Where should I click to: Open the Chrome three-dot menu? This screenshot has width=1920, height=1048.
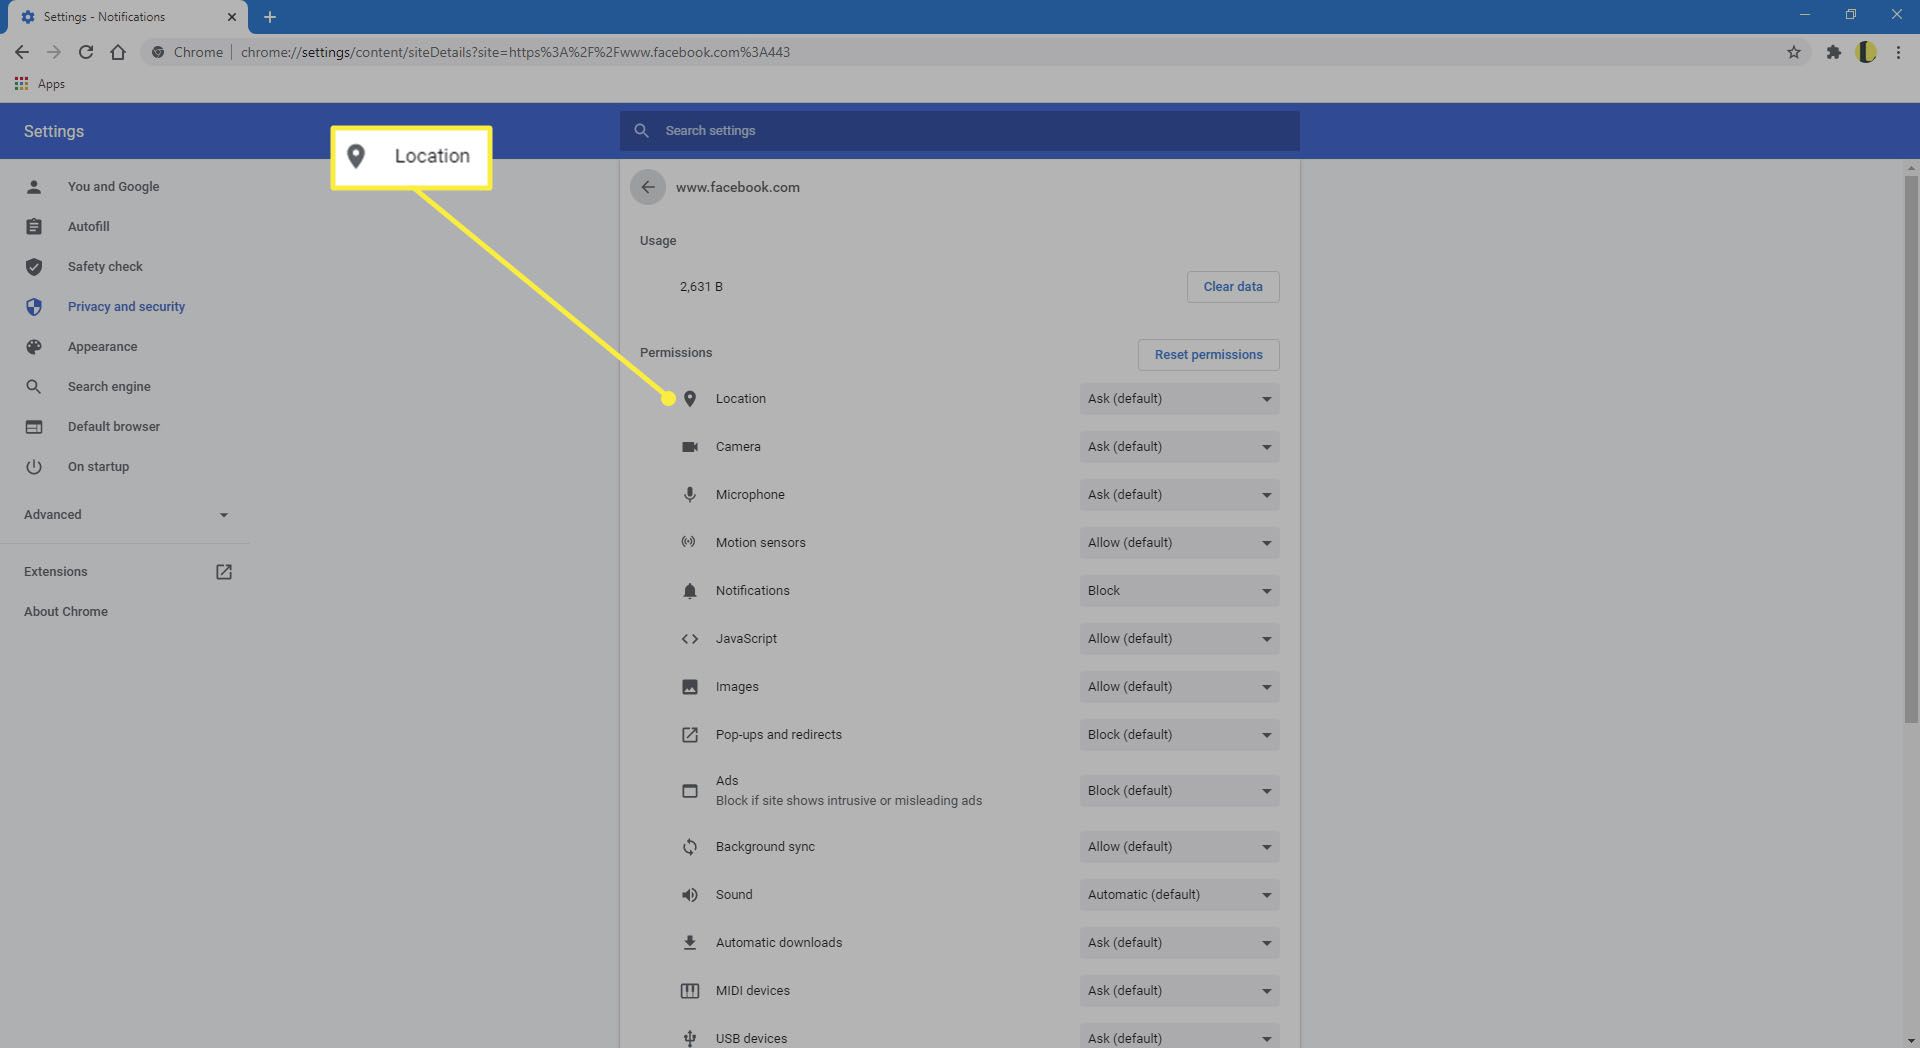(1898, 52)
